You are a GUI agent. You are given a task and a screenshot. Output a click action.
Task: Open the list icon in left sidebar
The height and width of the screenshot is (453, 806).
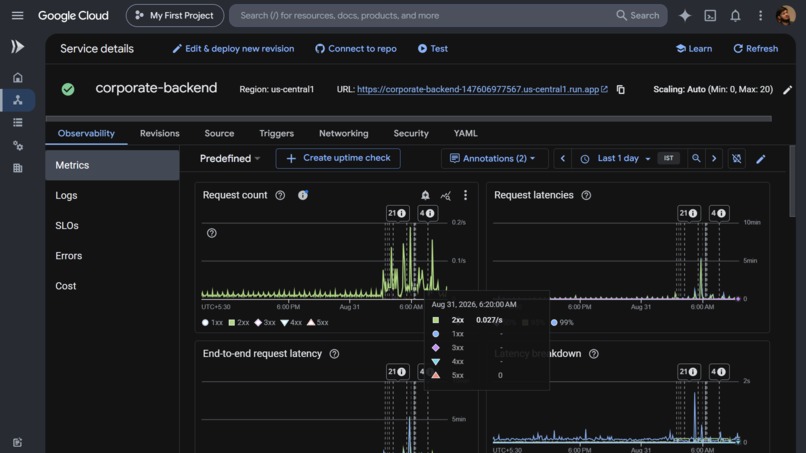[x=17, y=122]
